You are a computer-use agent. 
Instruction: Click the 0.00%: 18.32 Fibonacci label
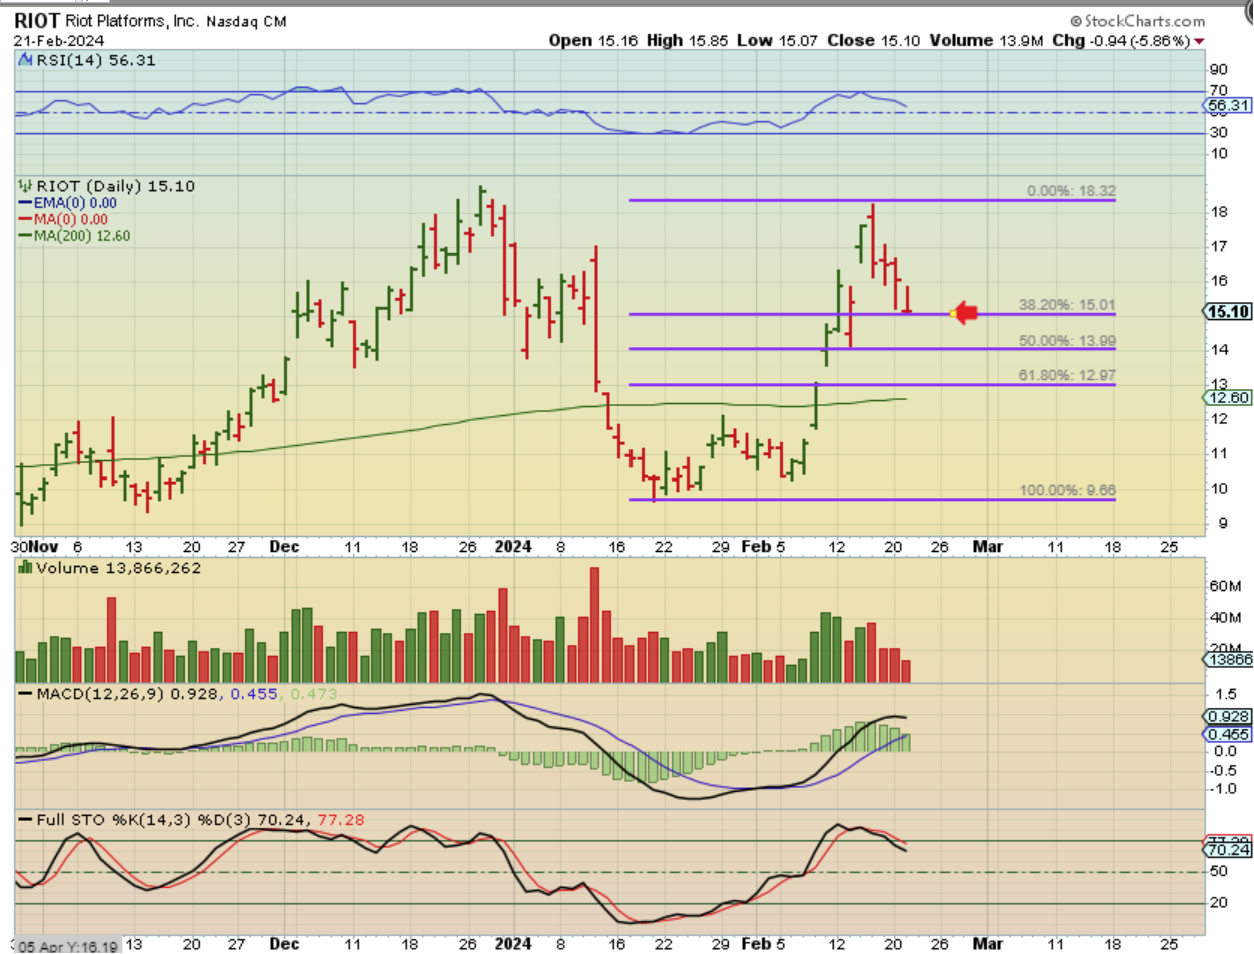click(x=1071, y=191)
